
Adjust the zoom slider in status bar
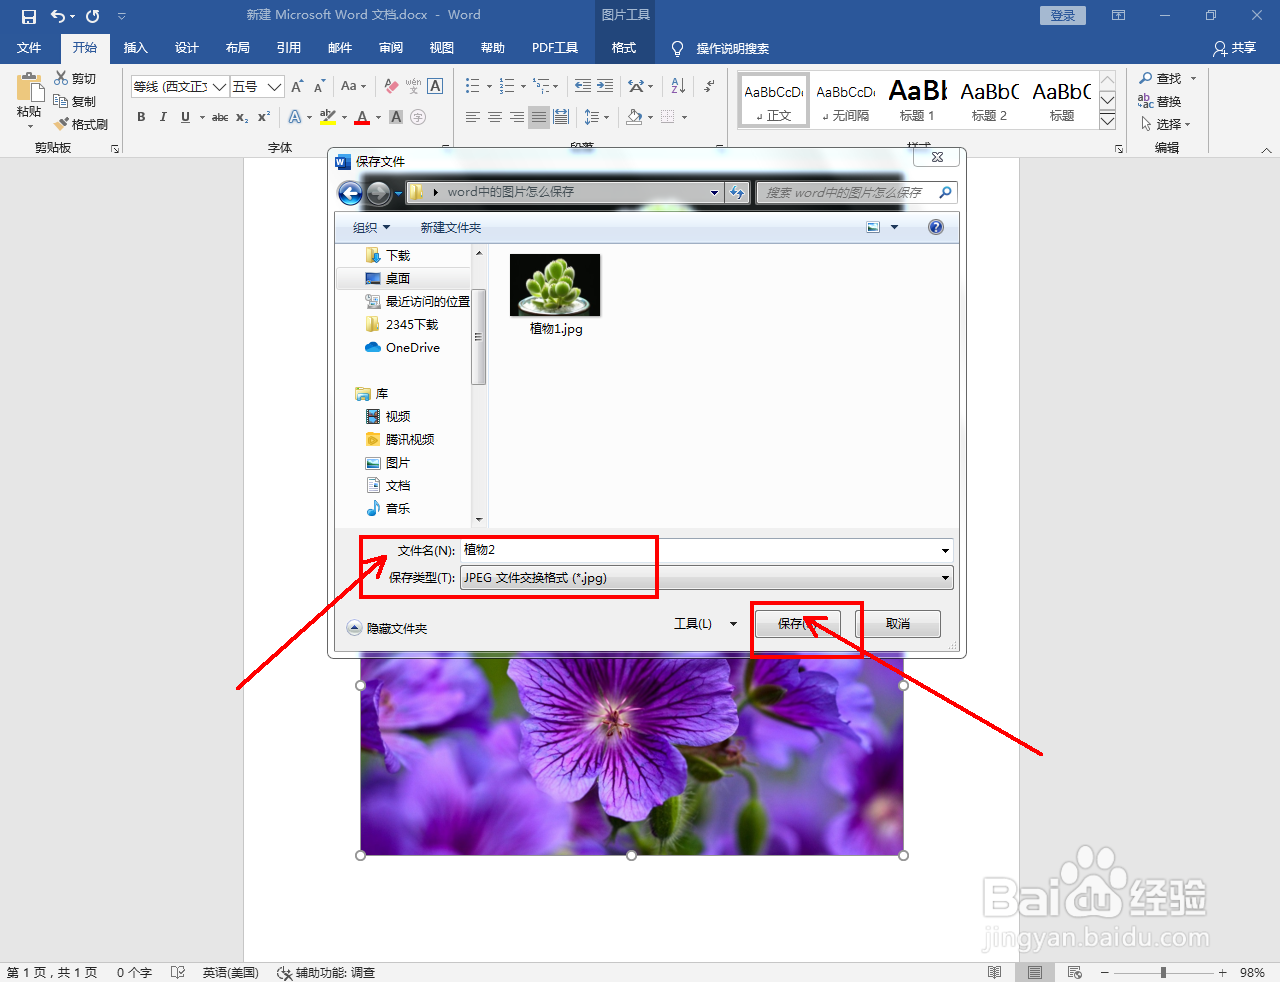point(1163,972)
